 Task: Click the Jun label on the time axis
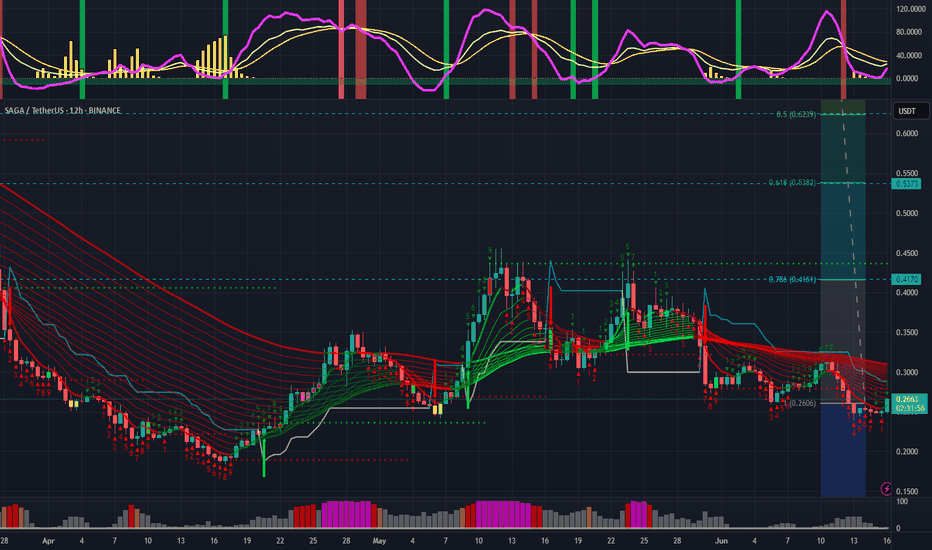pos(721,541)
